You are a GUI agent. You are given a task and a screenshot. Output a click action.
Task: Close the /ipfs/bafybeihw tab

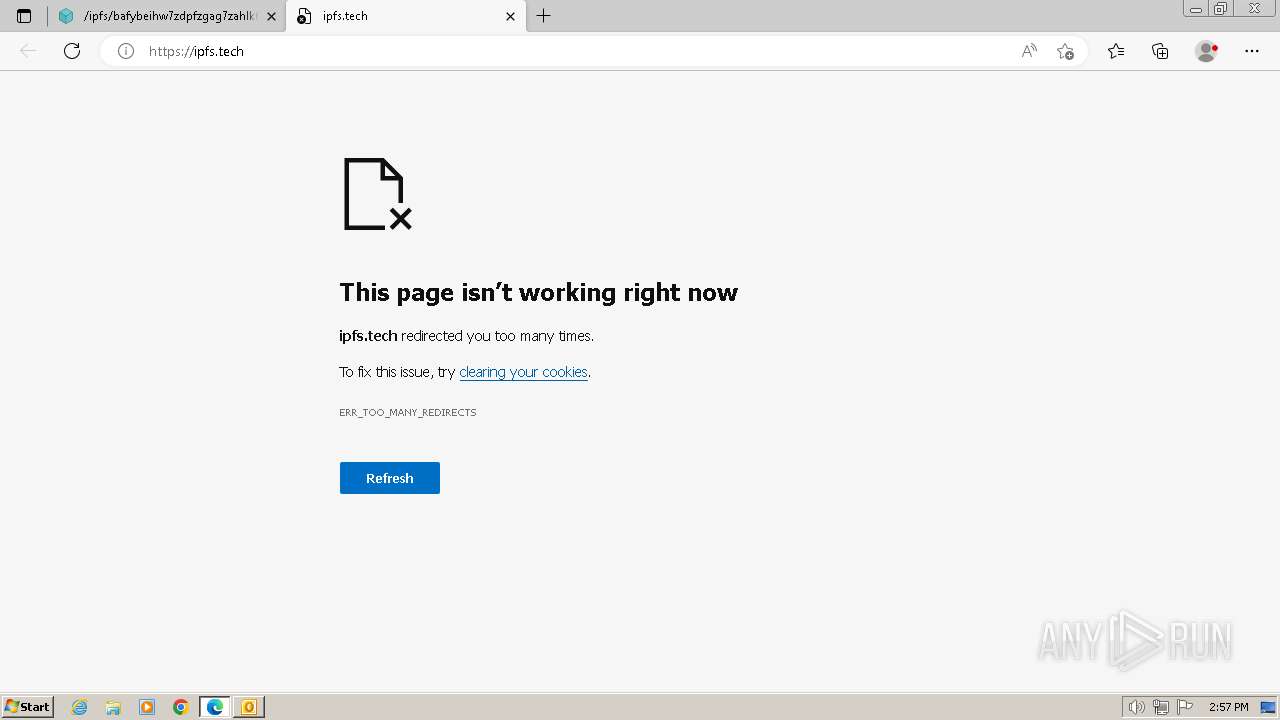pyautogui.click(x=271, y=16)
